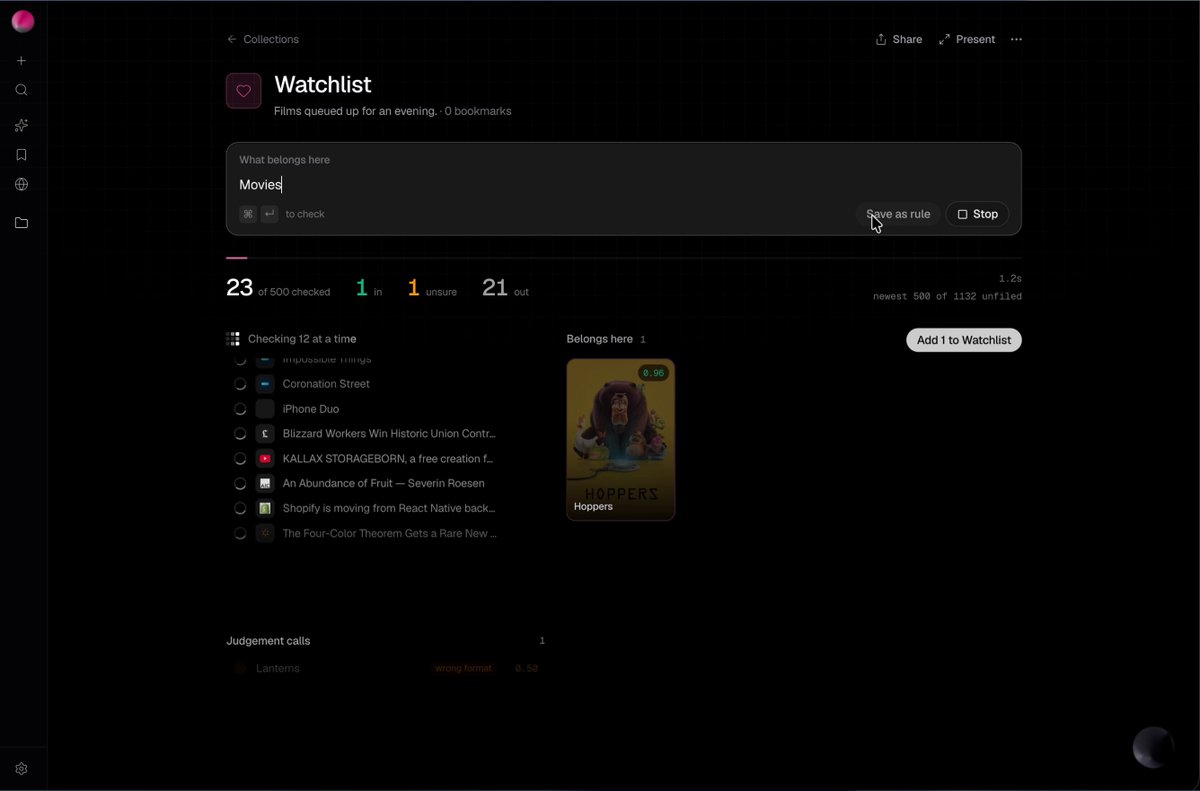This screenshot has height=791, width=1200.
Task: Click the 1 unsure count
Action: tap(432, 288)
